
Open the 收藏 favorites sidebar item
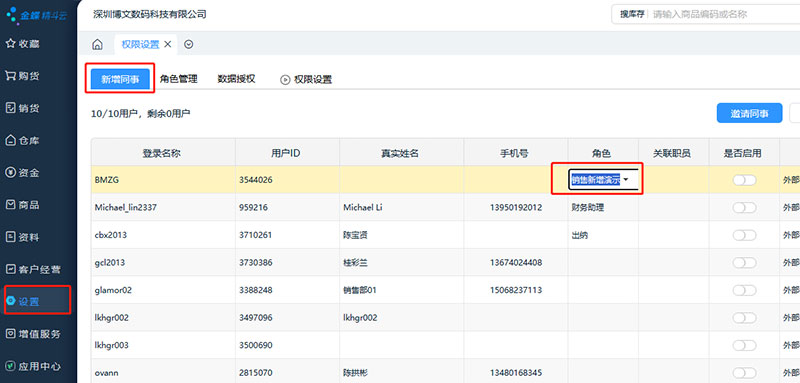[x=23, y=44]
